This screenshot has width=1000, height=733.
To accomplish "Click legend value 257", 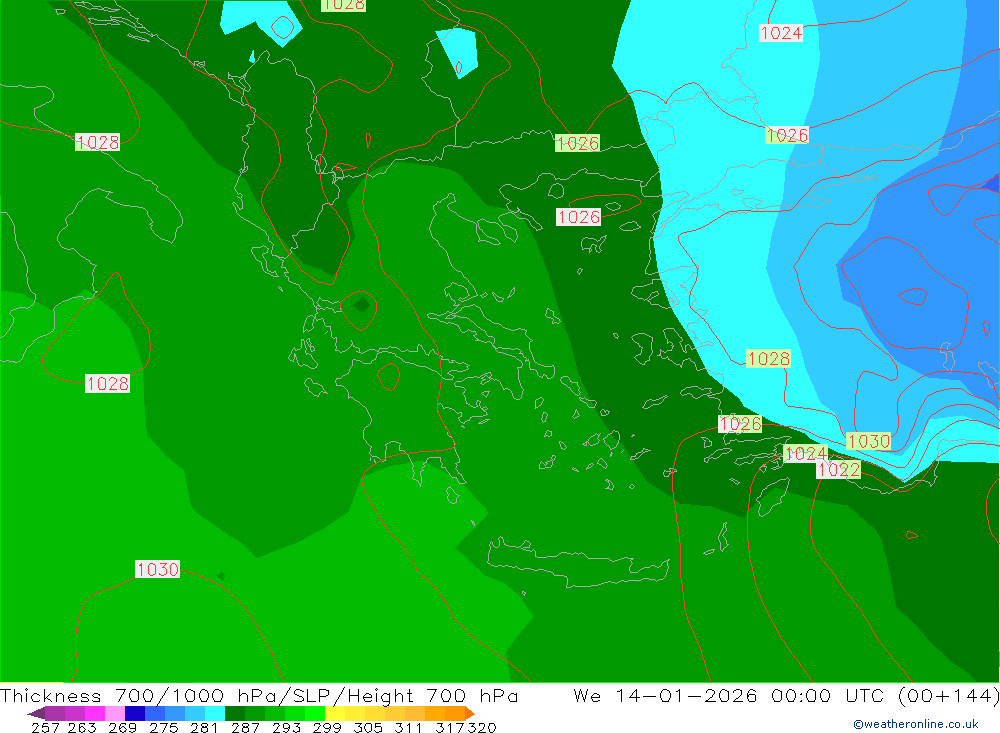I will (x=45, y=727).
